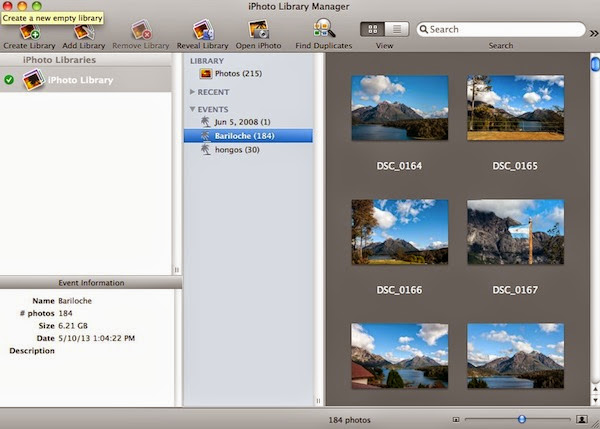The height and width of the screenshot is (429, 600).
Task: Run Find Duplicates from the toolbar
Action: 324,29
